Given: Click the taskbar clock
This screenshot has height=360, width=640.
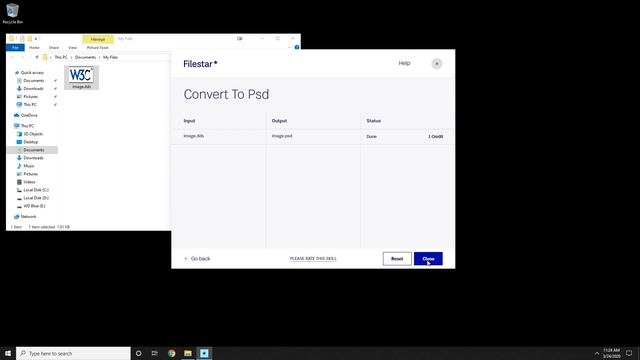Looking at the screenshot, I should 611,353.
